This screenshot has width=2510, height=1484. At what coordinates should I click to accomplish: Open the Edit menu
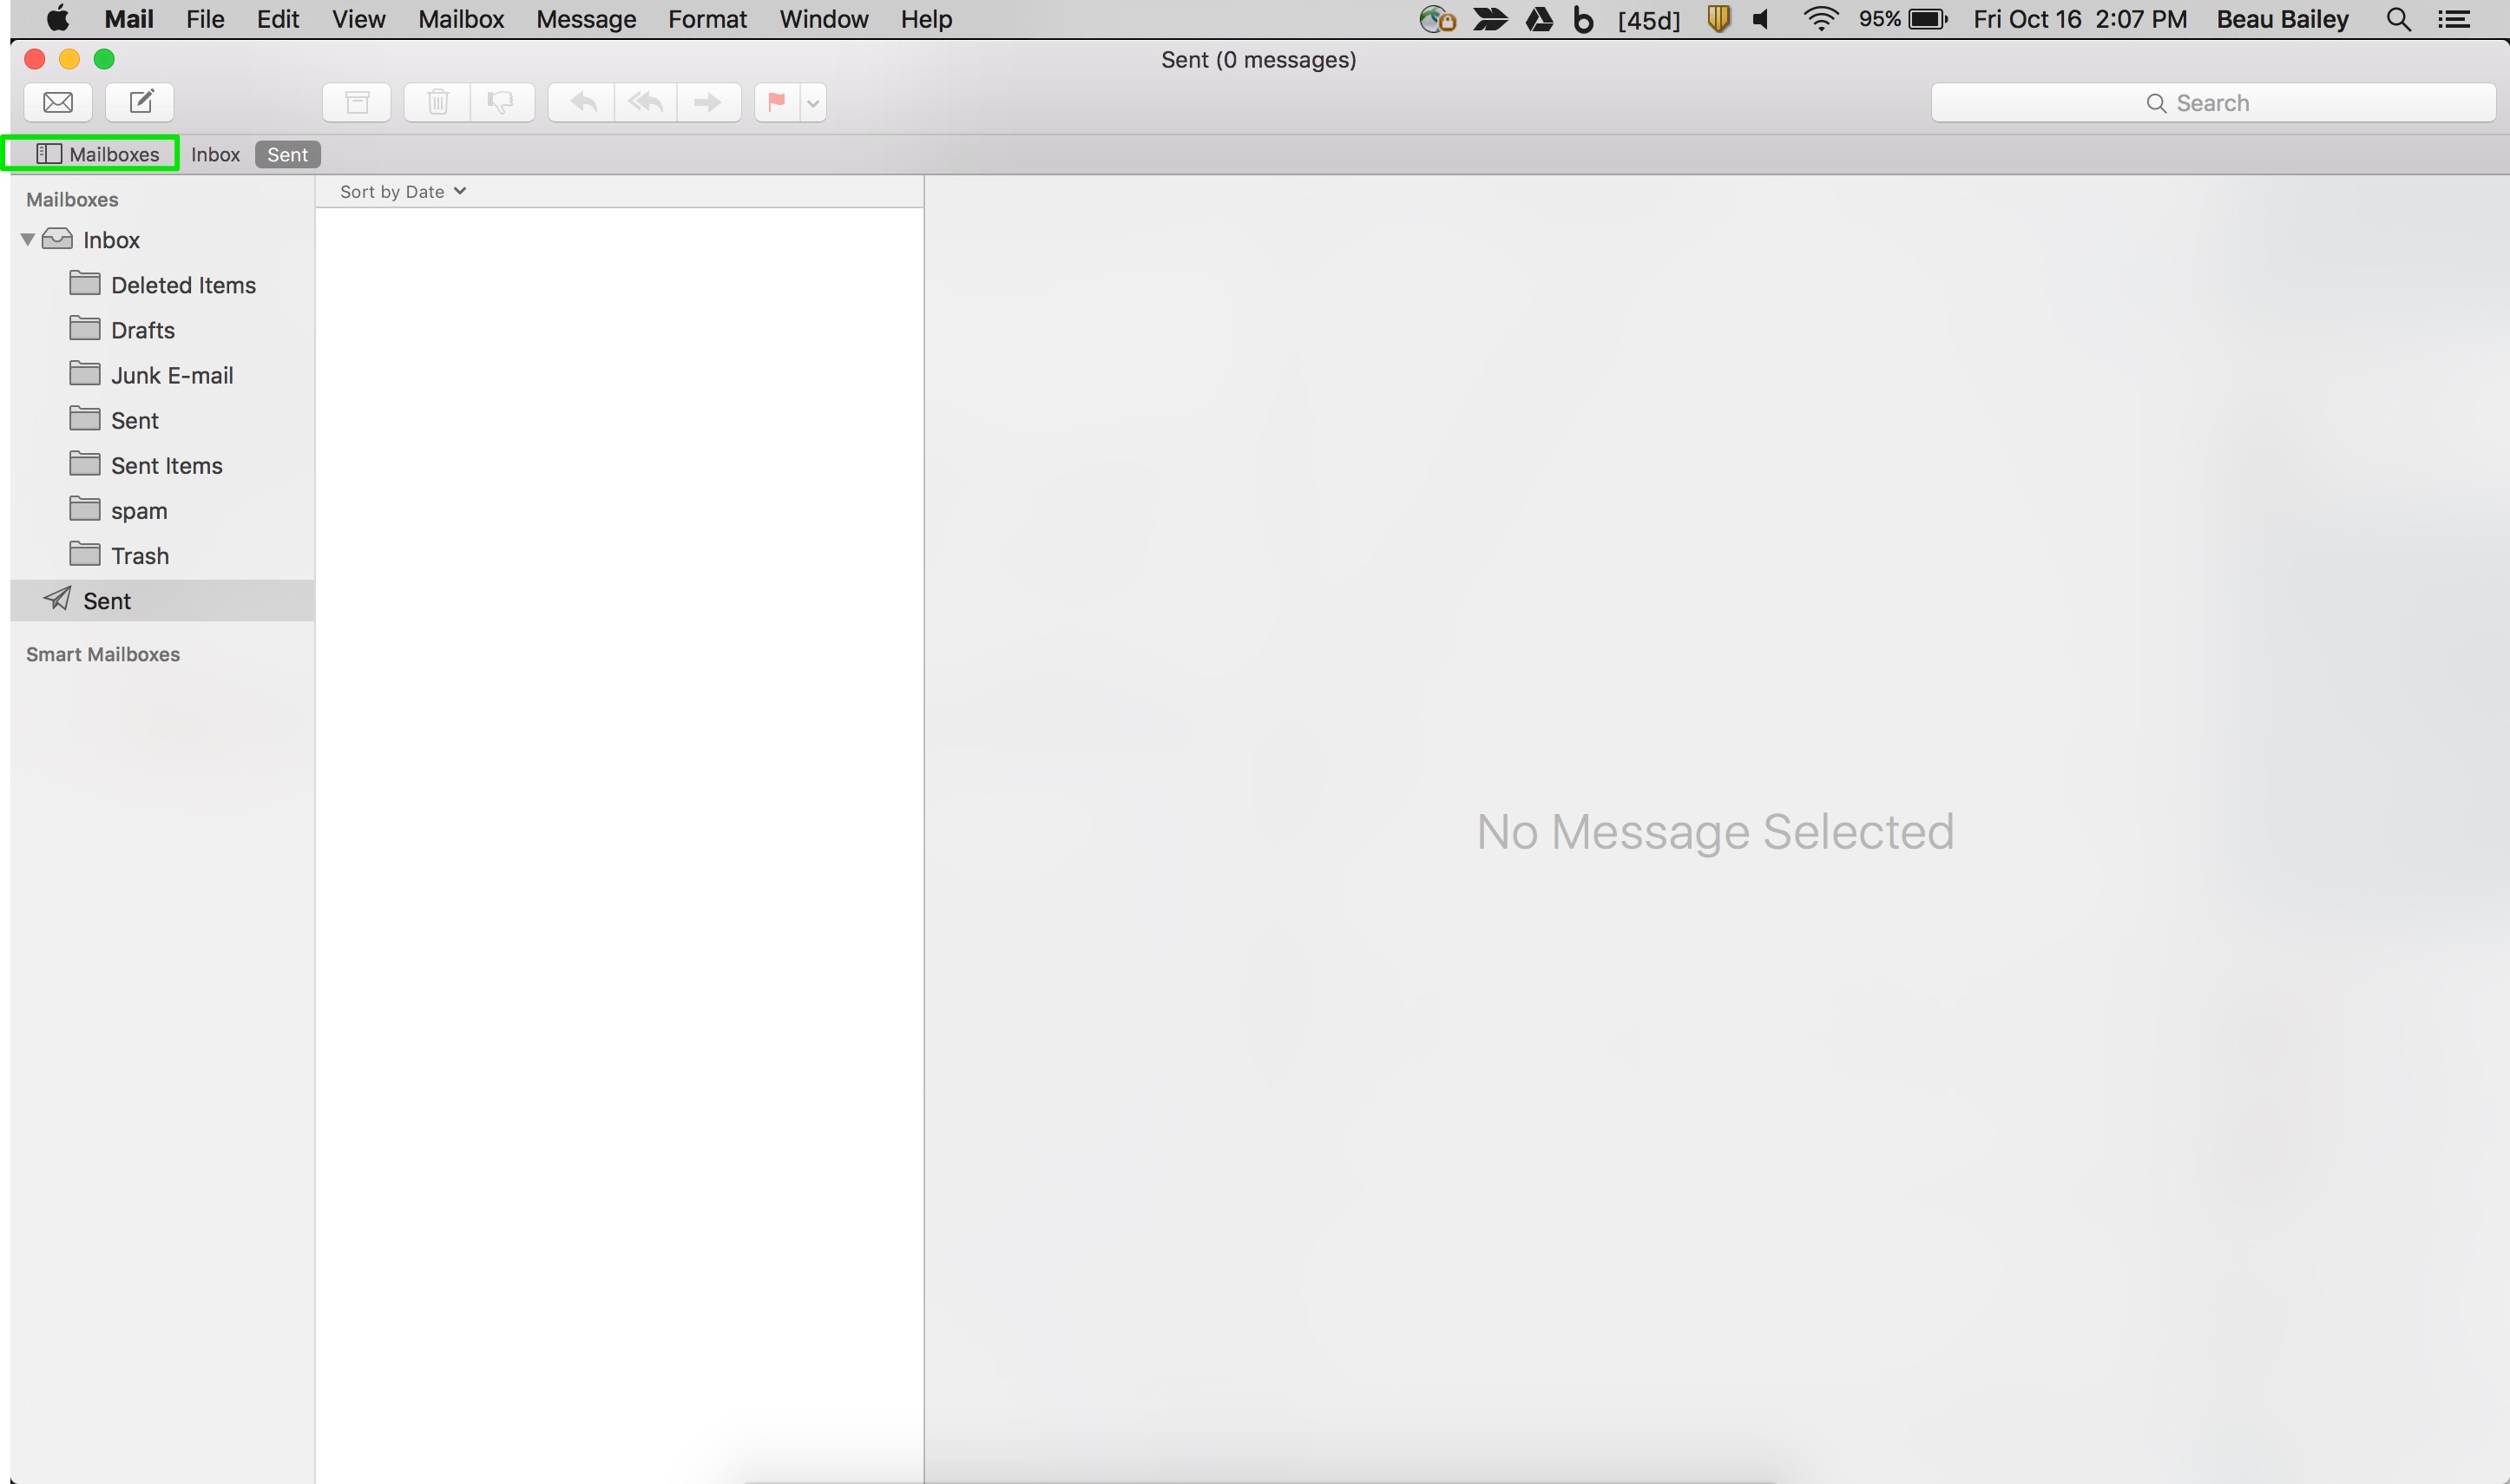coord(278,19)
